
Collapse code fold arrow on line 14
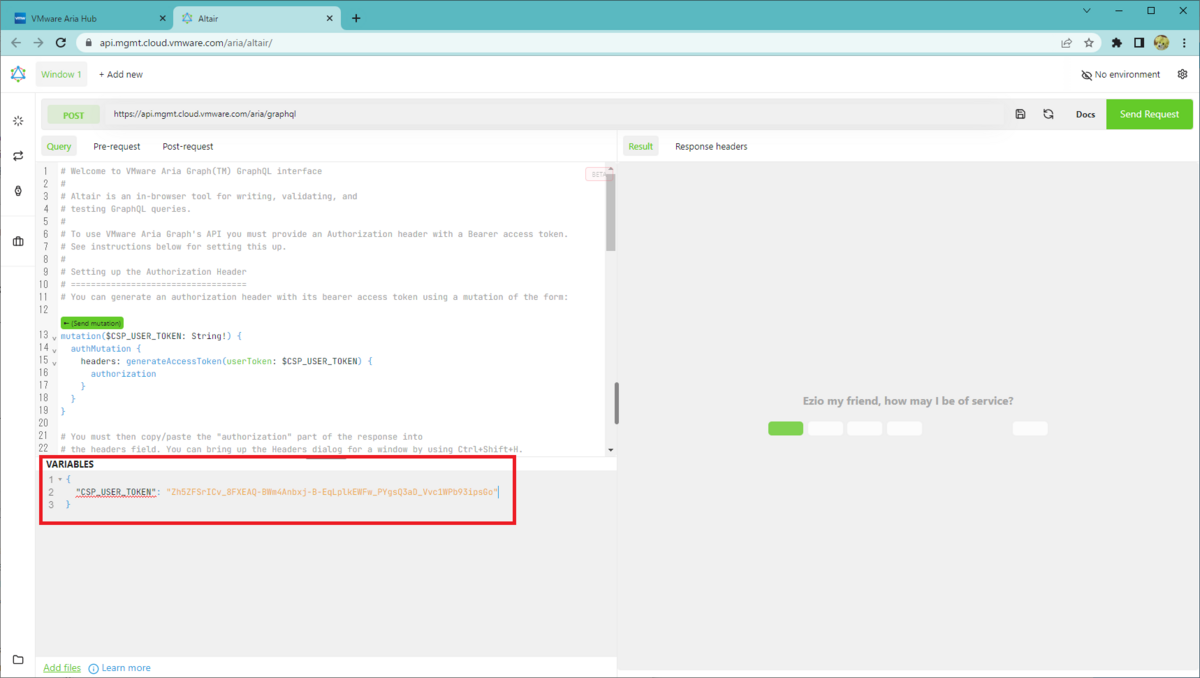click(54, 350)
